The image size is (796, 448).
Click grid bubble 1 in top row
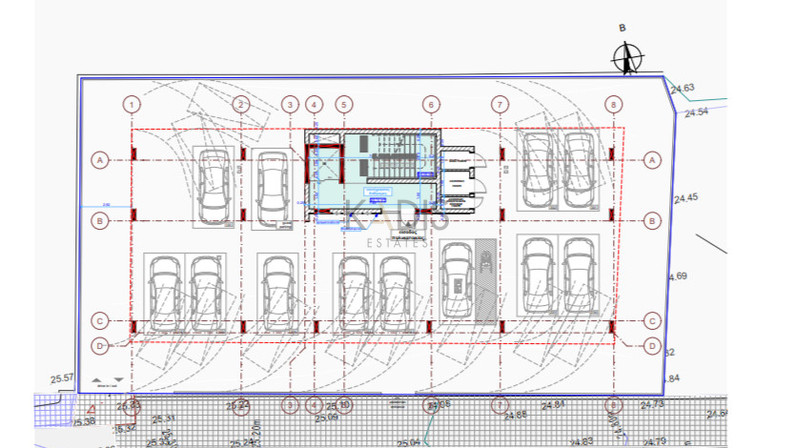(x=134, y=103)
